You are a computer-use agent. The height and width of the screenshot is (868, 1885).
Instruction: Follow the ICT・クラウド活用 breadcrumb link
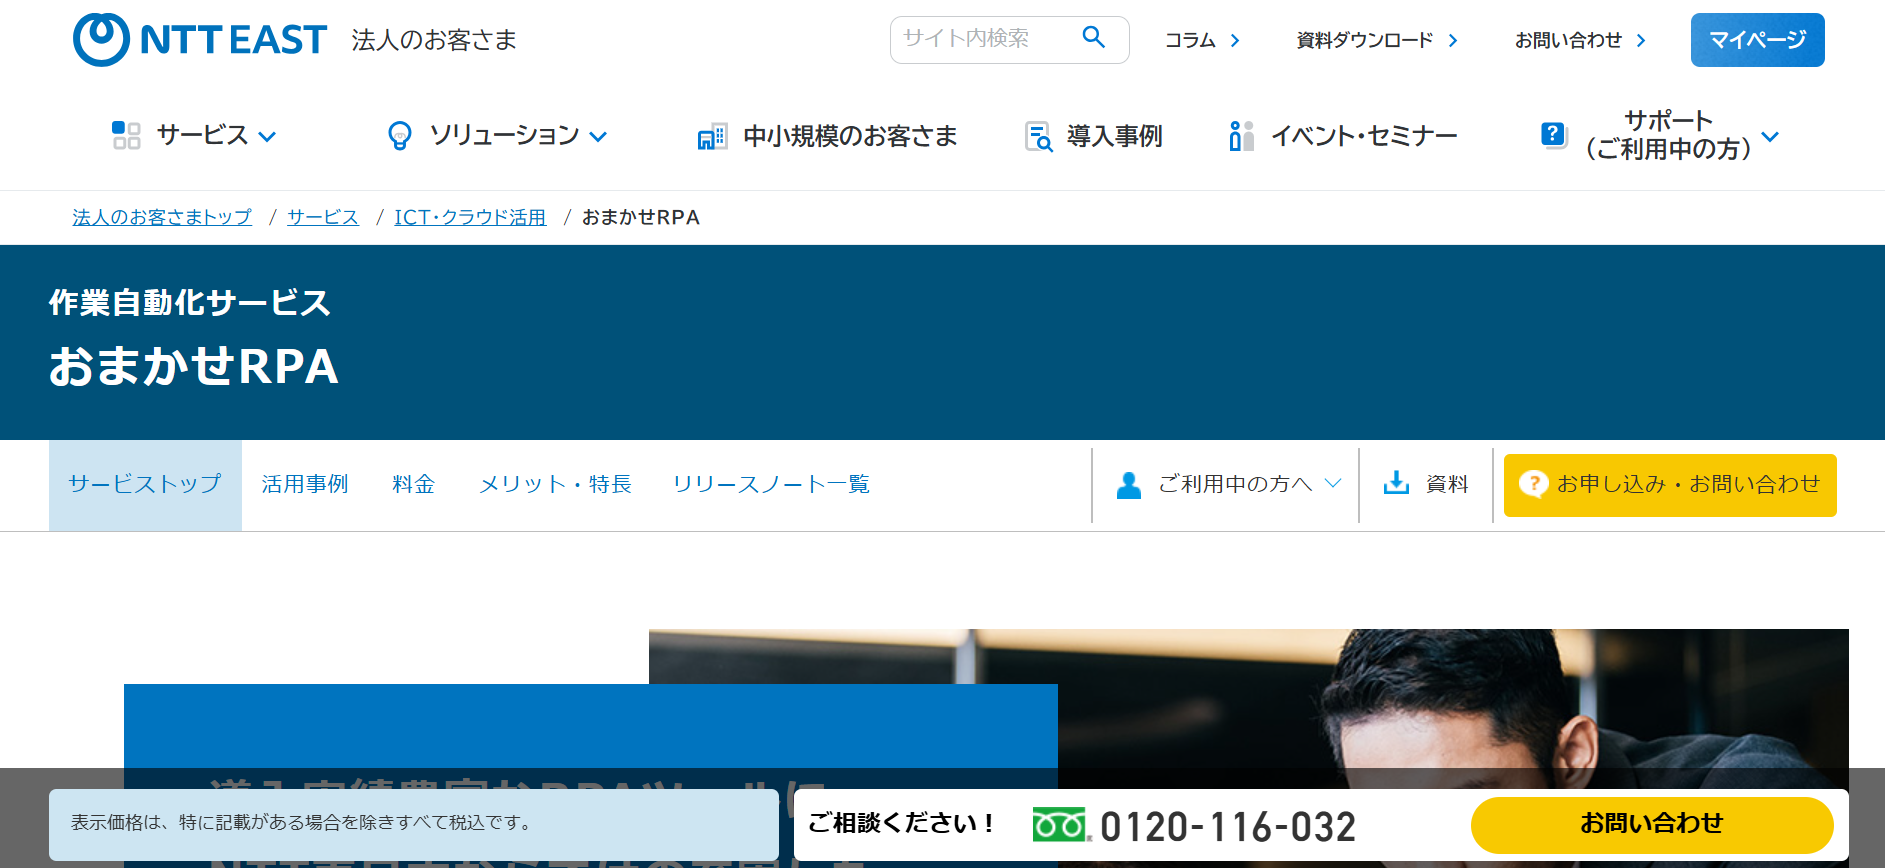[469, 217]
